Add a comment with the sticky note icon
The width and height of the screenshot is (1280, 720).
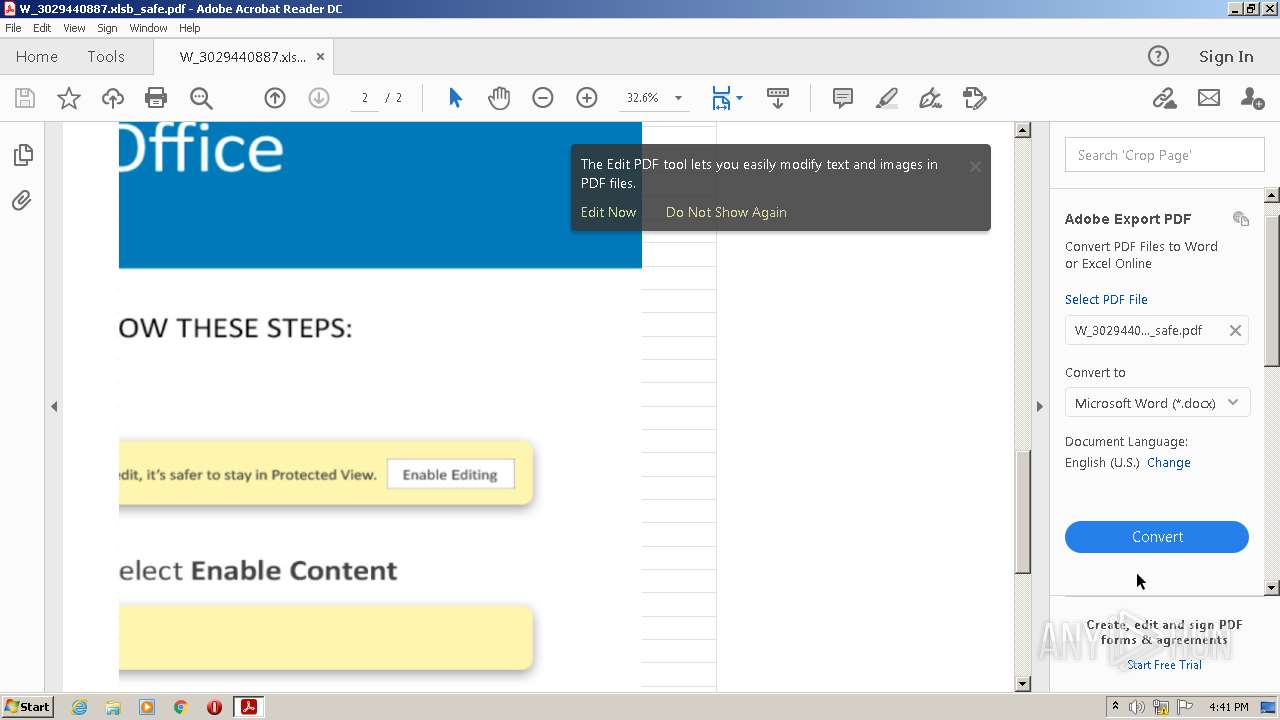843,98
